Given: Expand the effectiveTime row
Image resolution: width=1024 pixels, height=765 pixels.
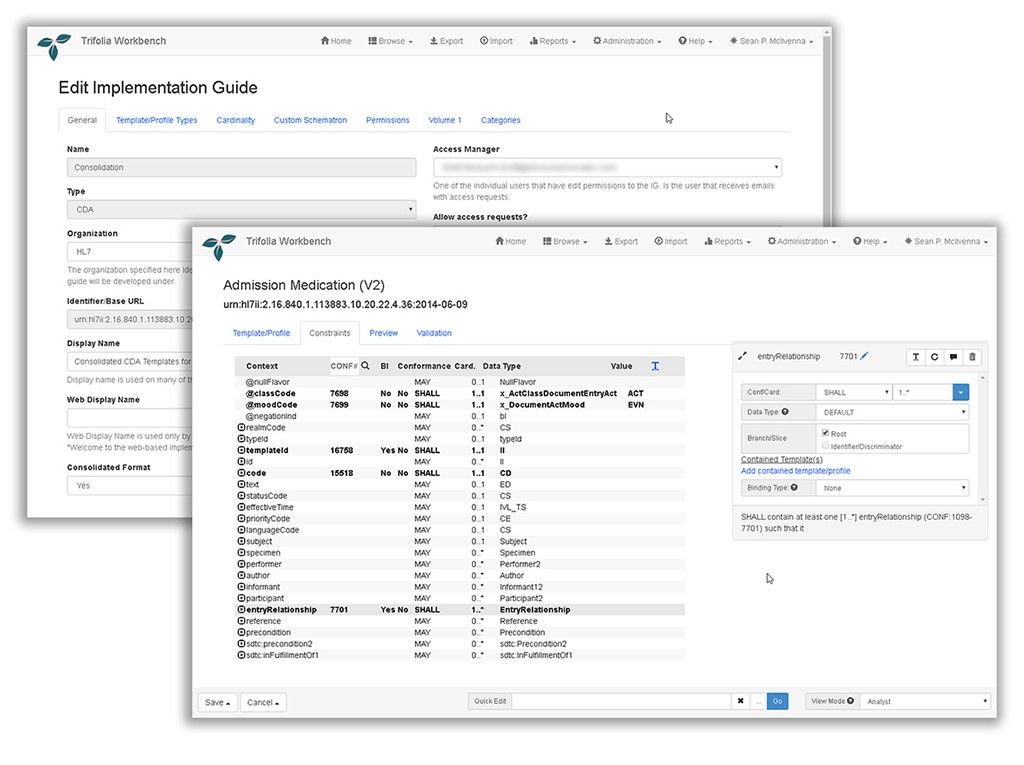Looking at the screenshot, I should (x=241, y=507).
